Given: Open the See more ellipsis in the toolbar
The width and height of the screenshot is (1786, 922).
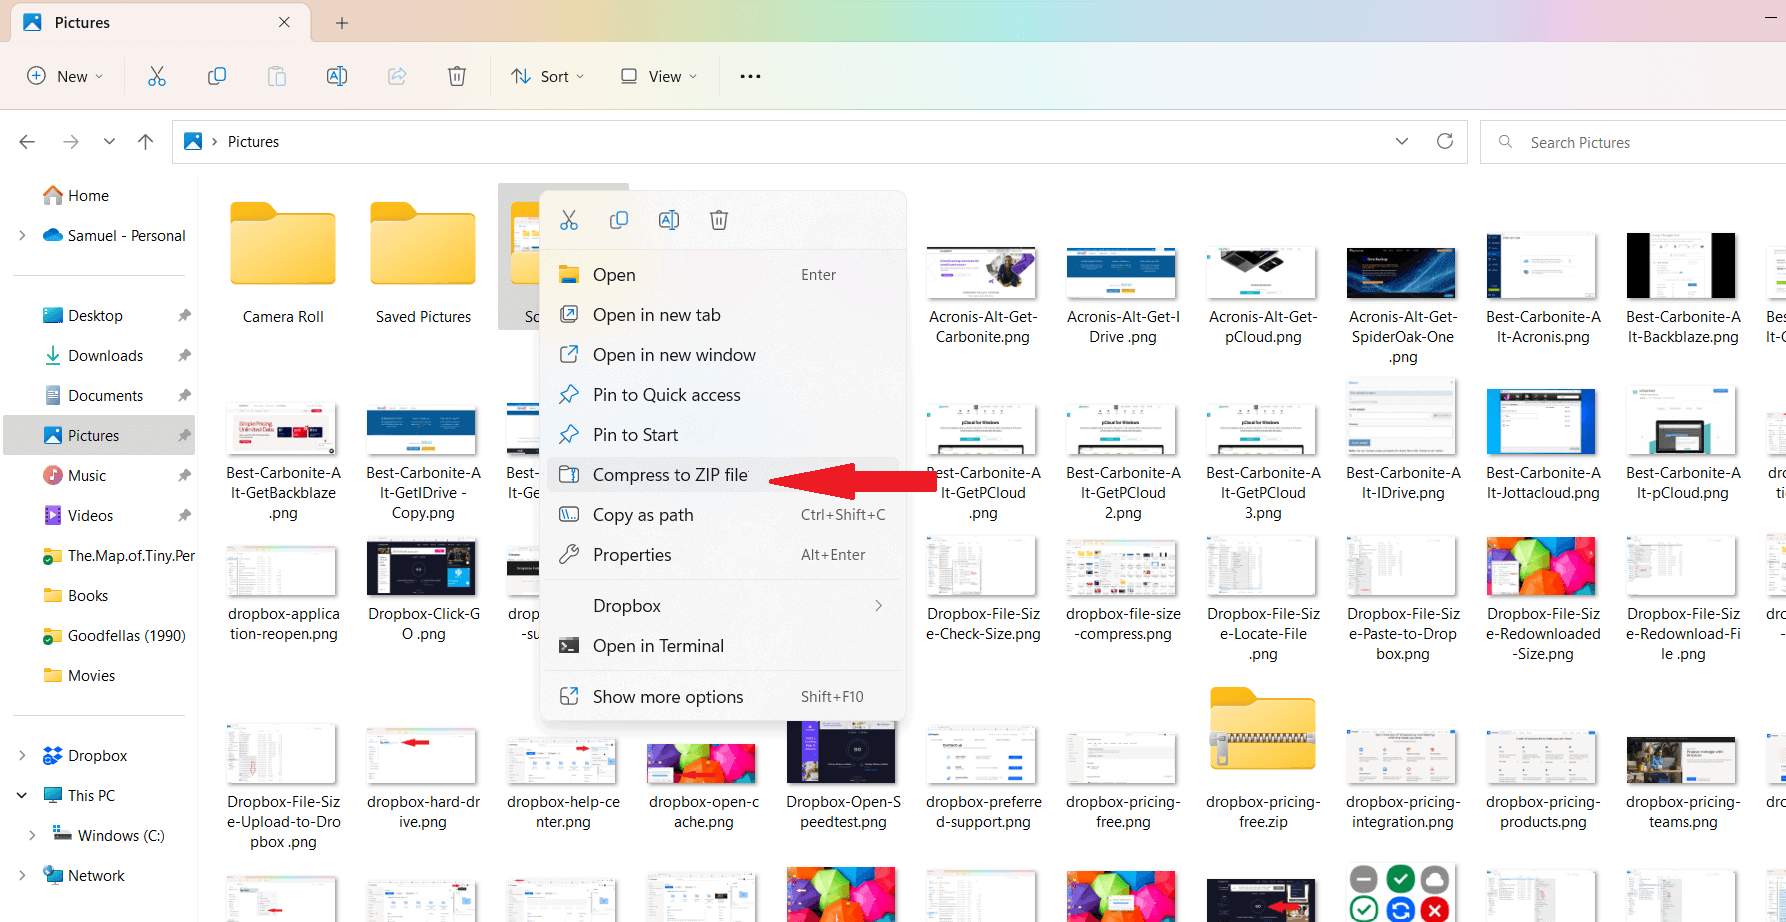Looking at the screenshot, I should point(750,75).
